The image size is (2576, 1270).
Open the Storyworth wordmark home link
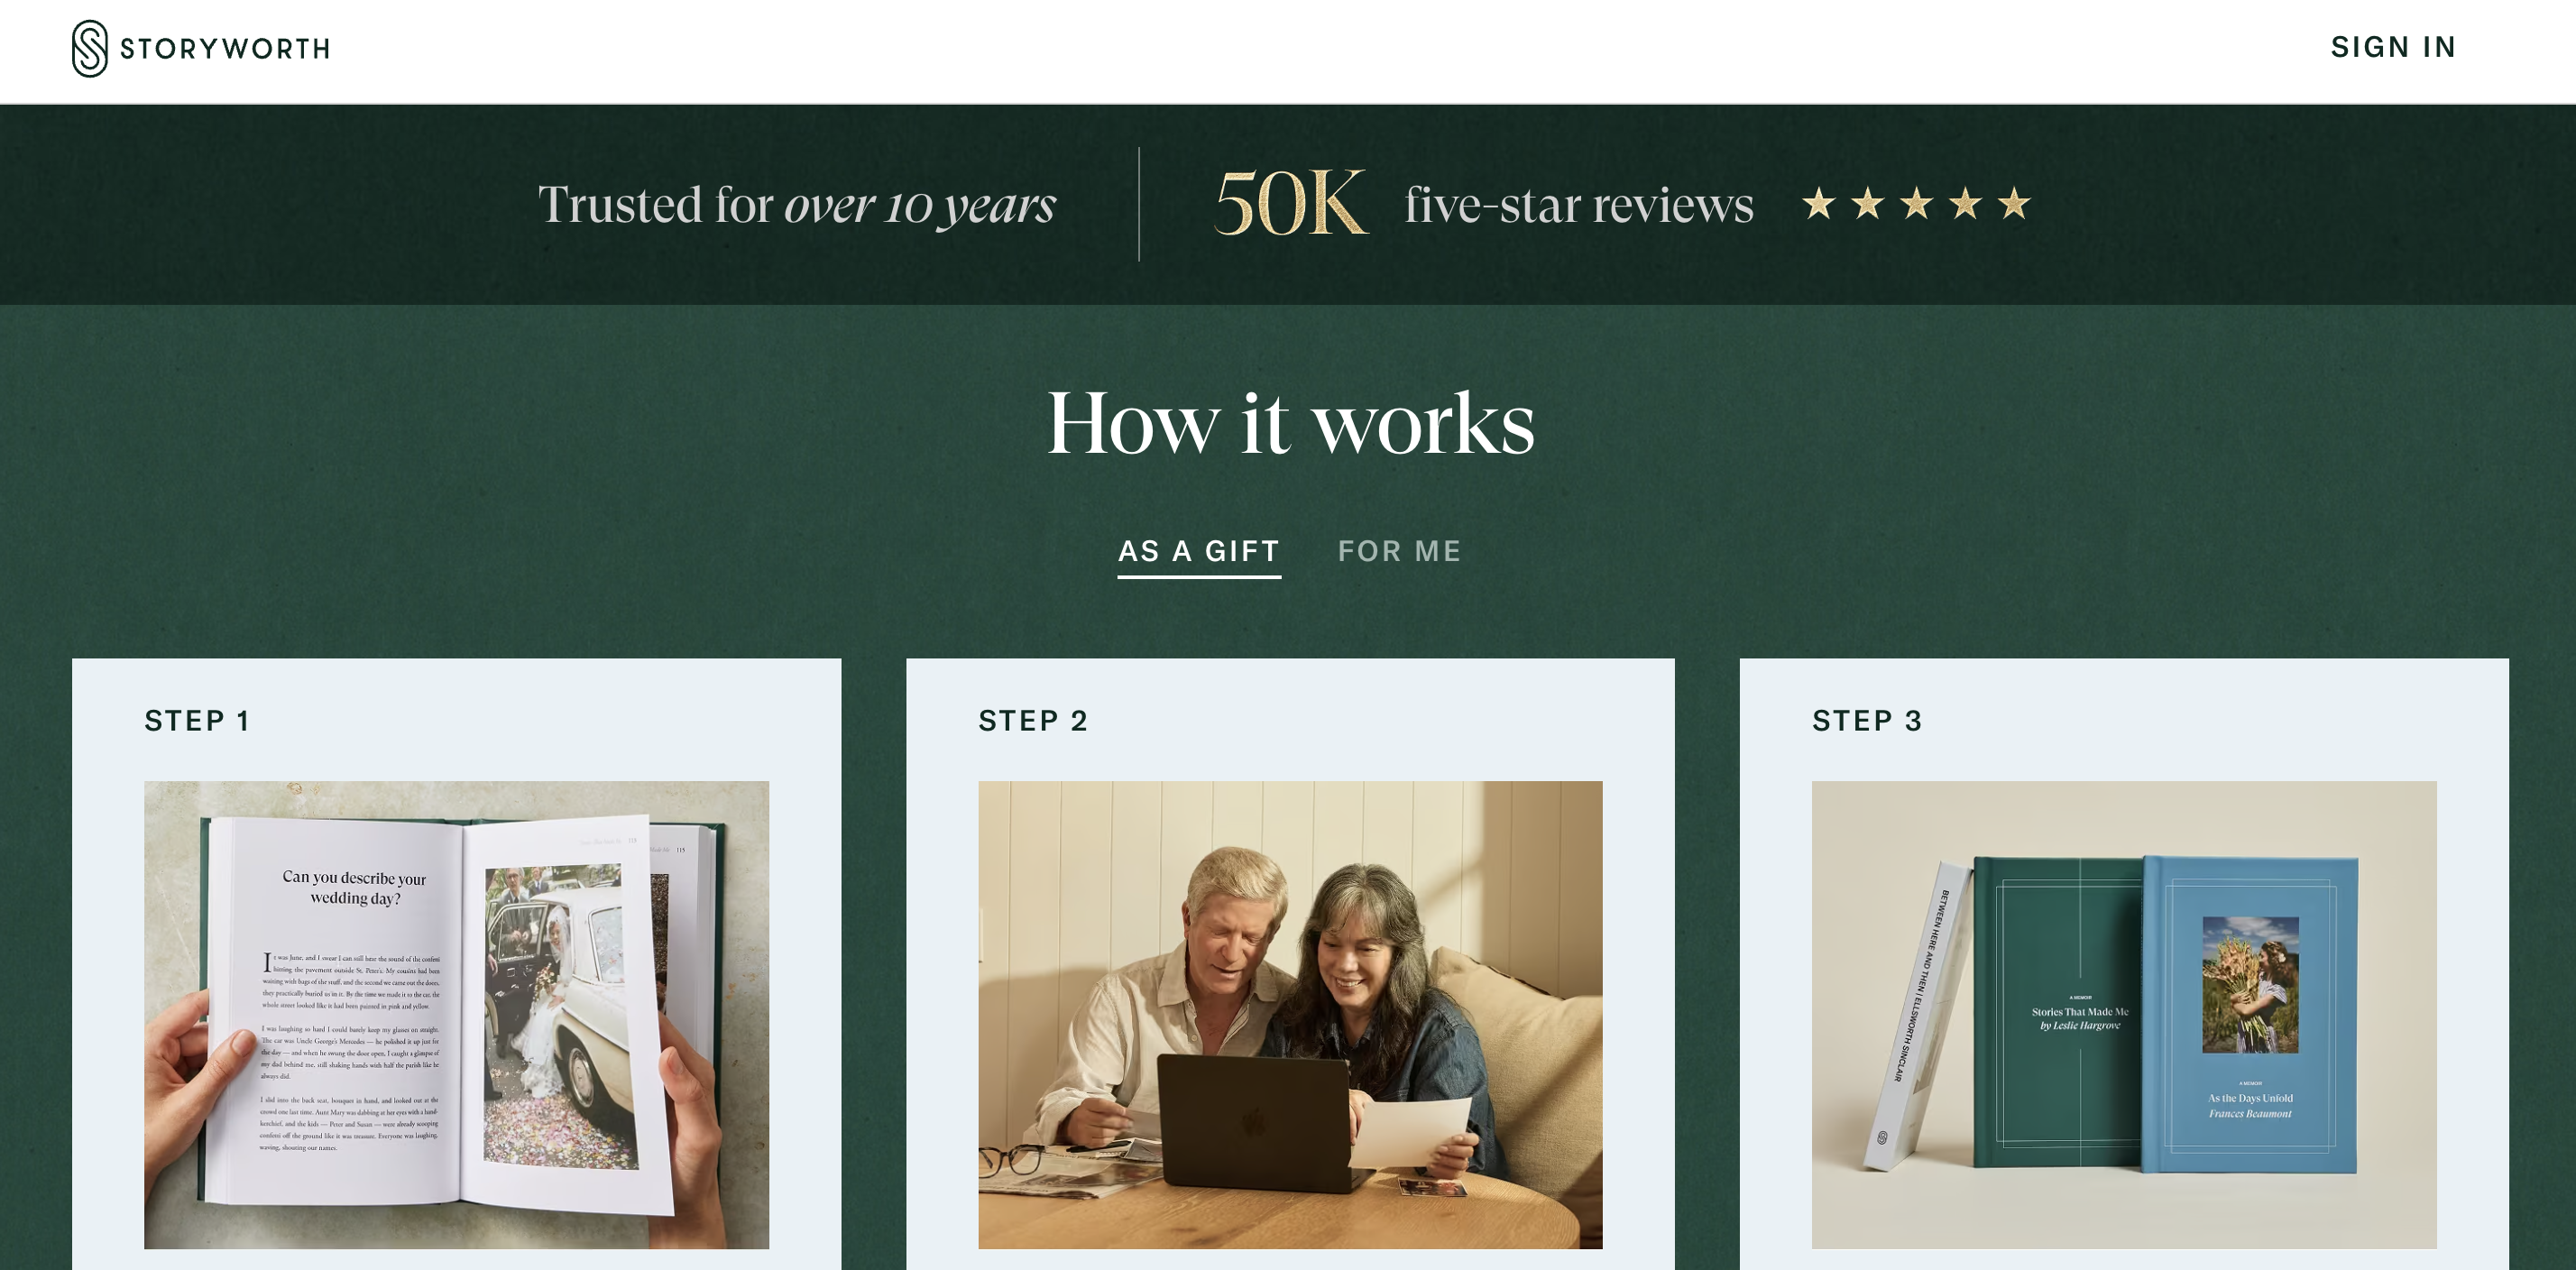(x=225, y=49)
